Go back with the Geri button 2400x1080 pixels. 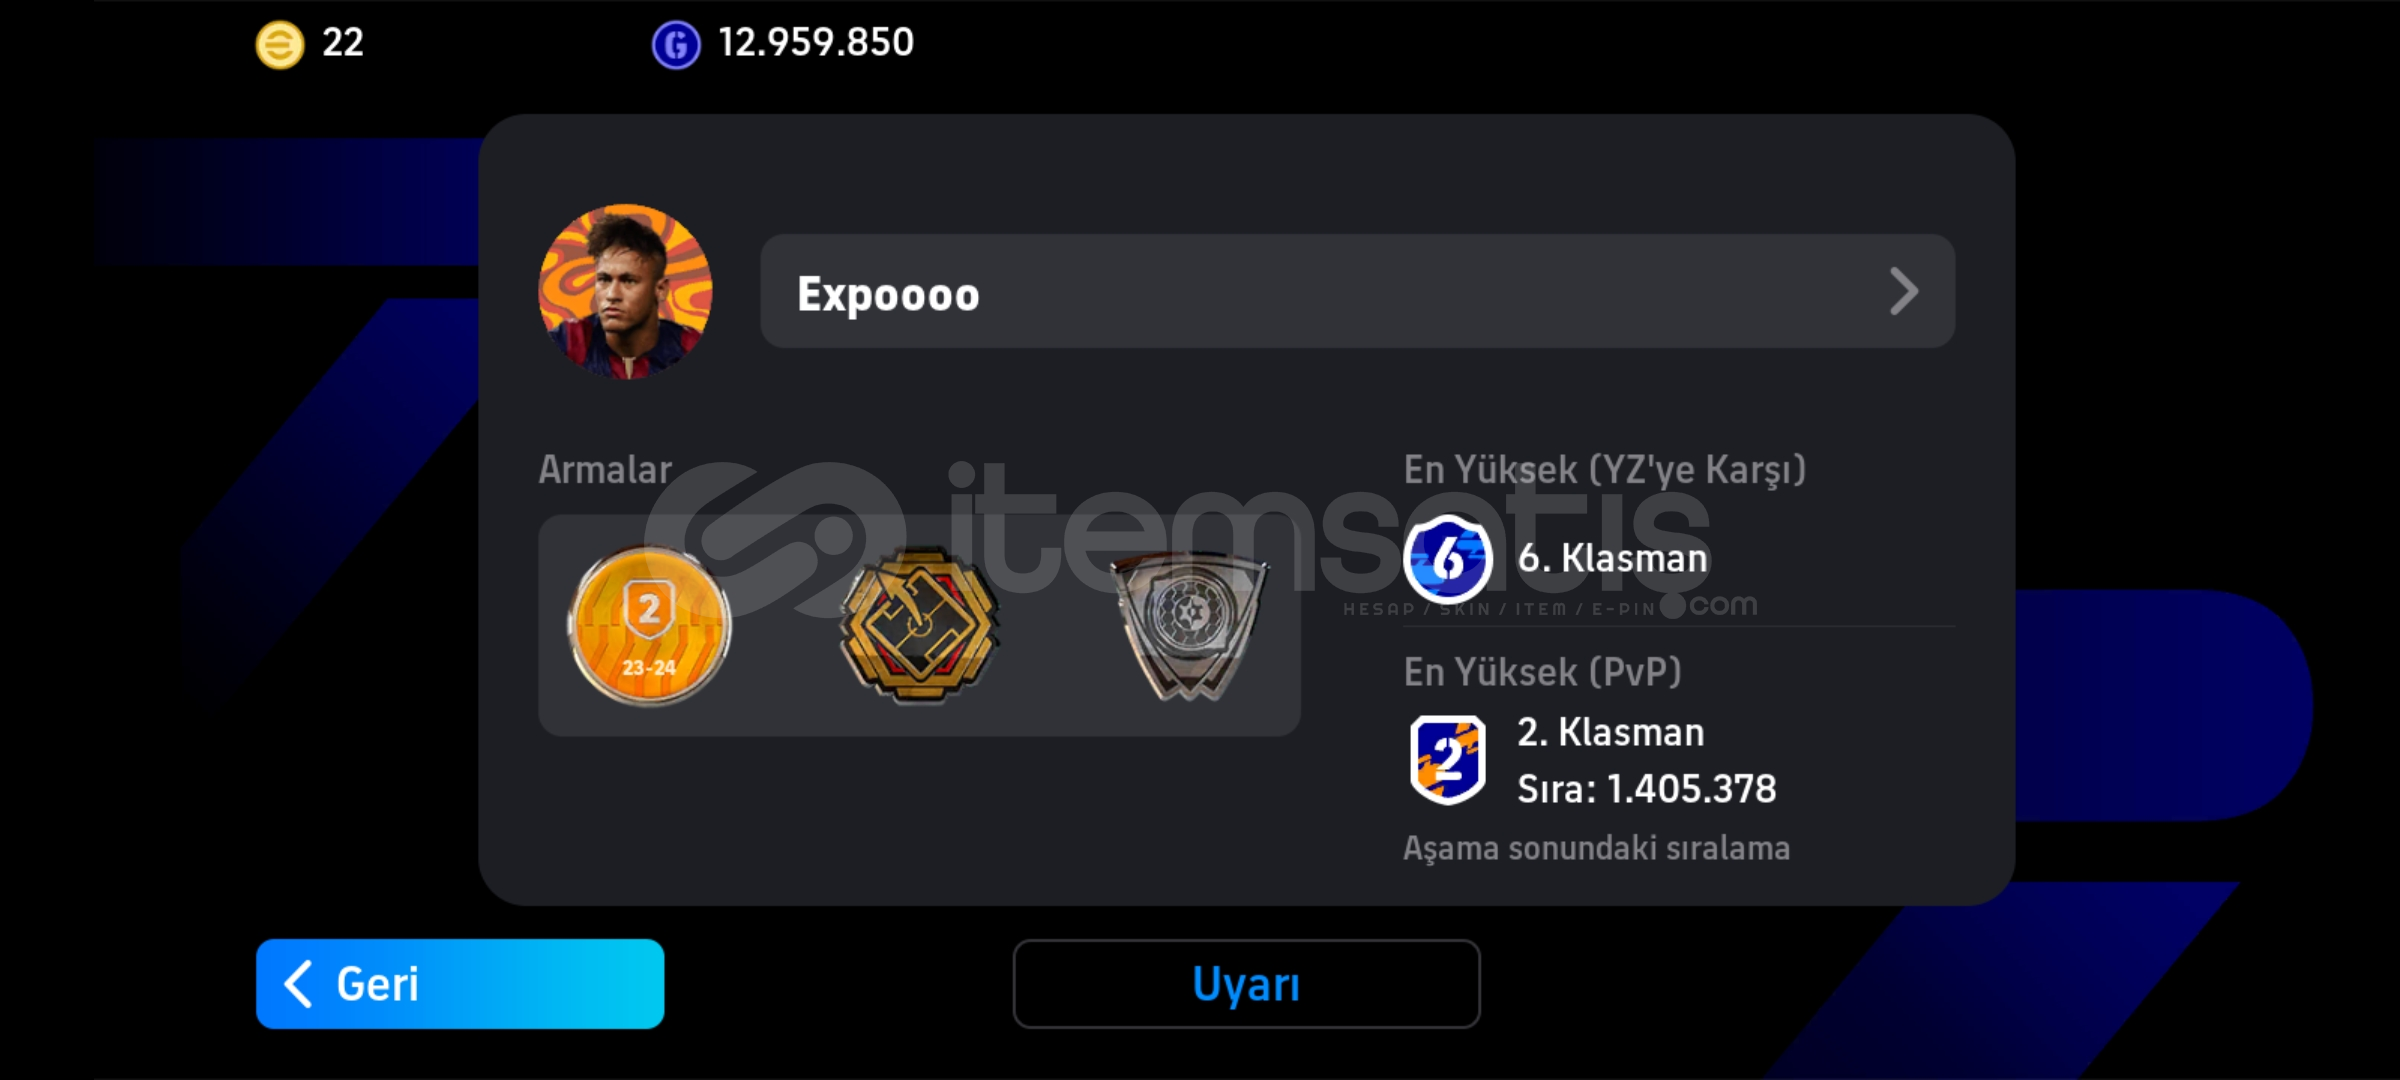(x=460, y=984)
